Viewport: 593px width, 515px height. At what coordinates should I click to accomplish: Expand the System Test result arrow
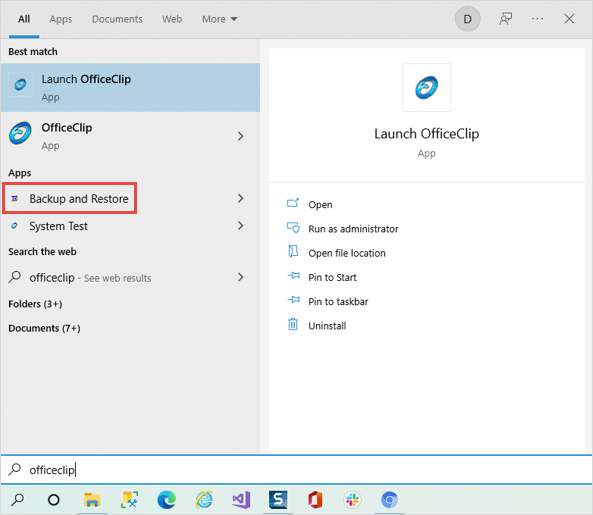click(x=241, y=226)
